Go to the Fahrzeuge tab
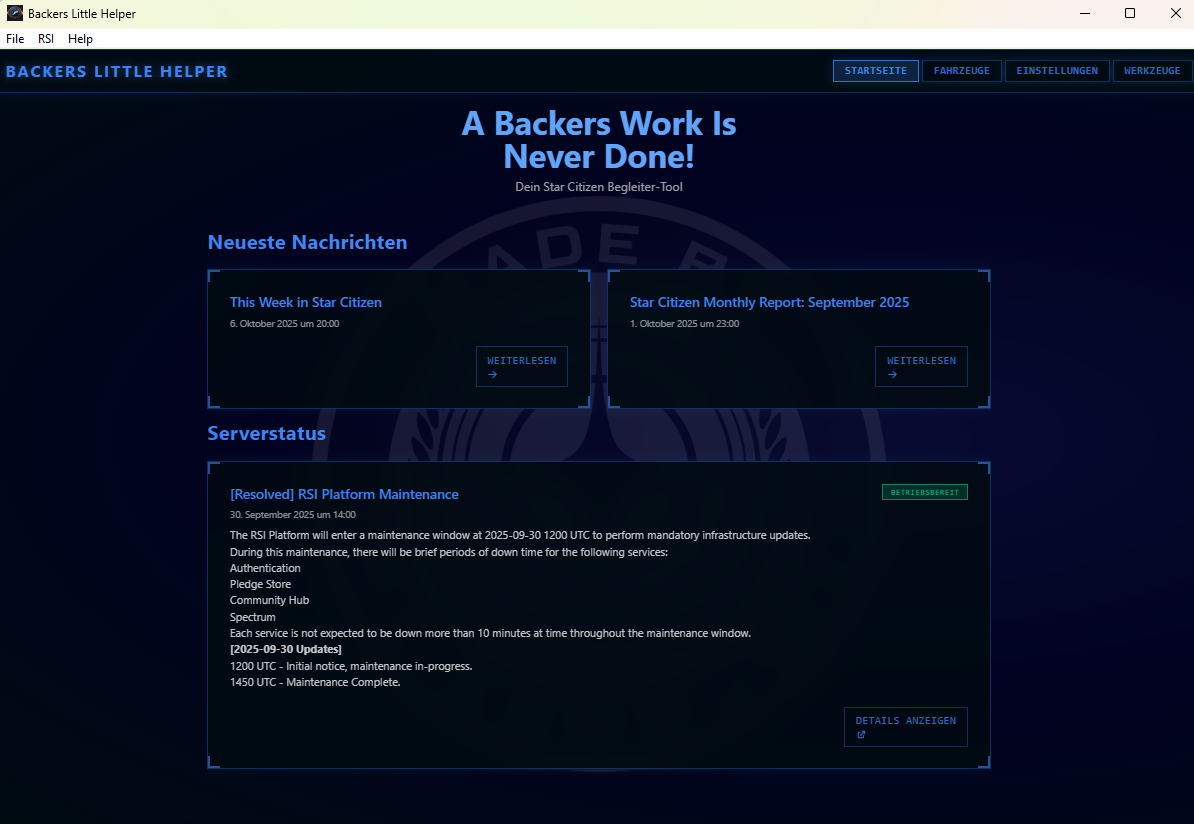The height and width of the screenshot is (824, 1194). pyautogui.click(x=961, y=71)
